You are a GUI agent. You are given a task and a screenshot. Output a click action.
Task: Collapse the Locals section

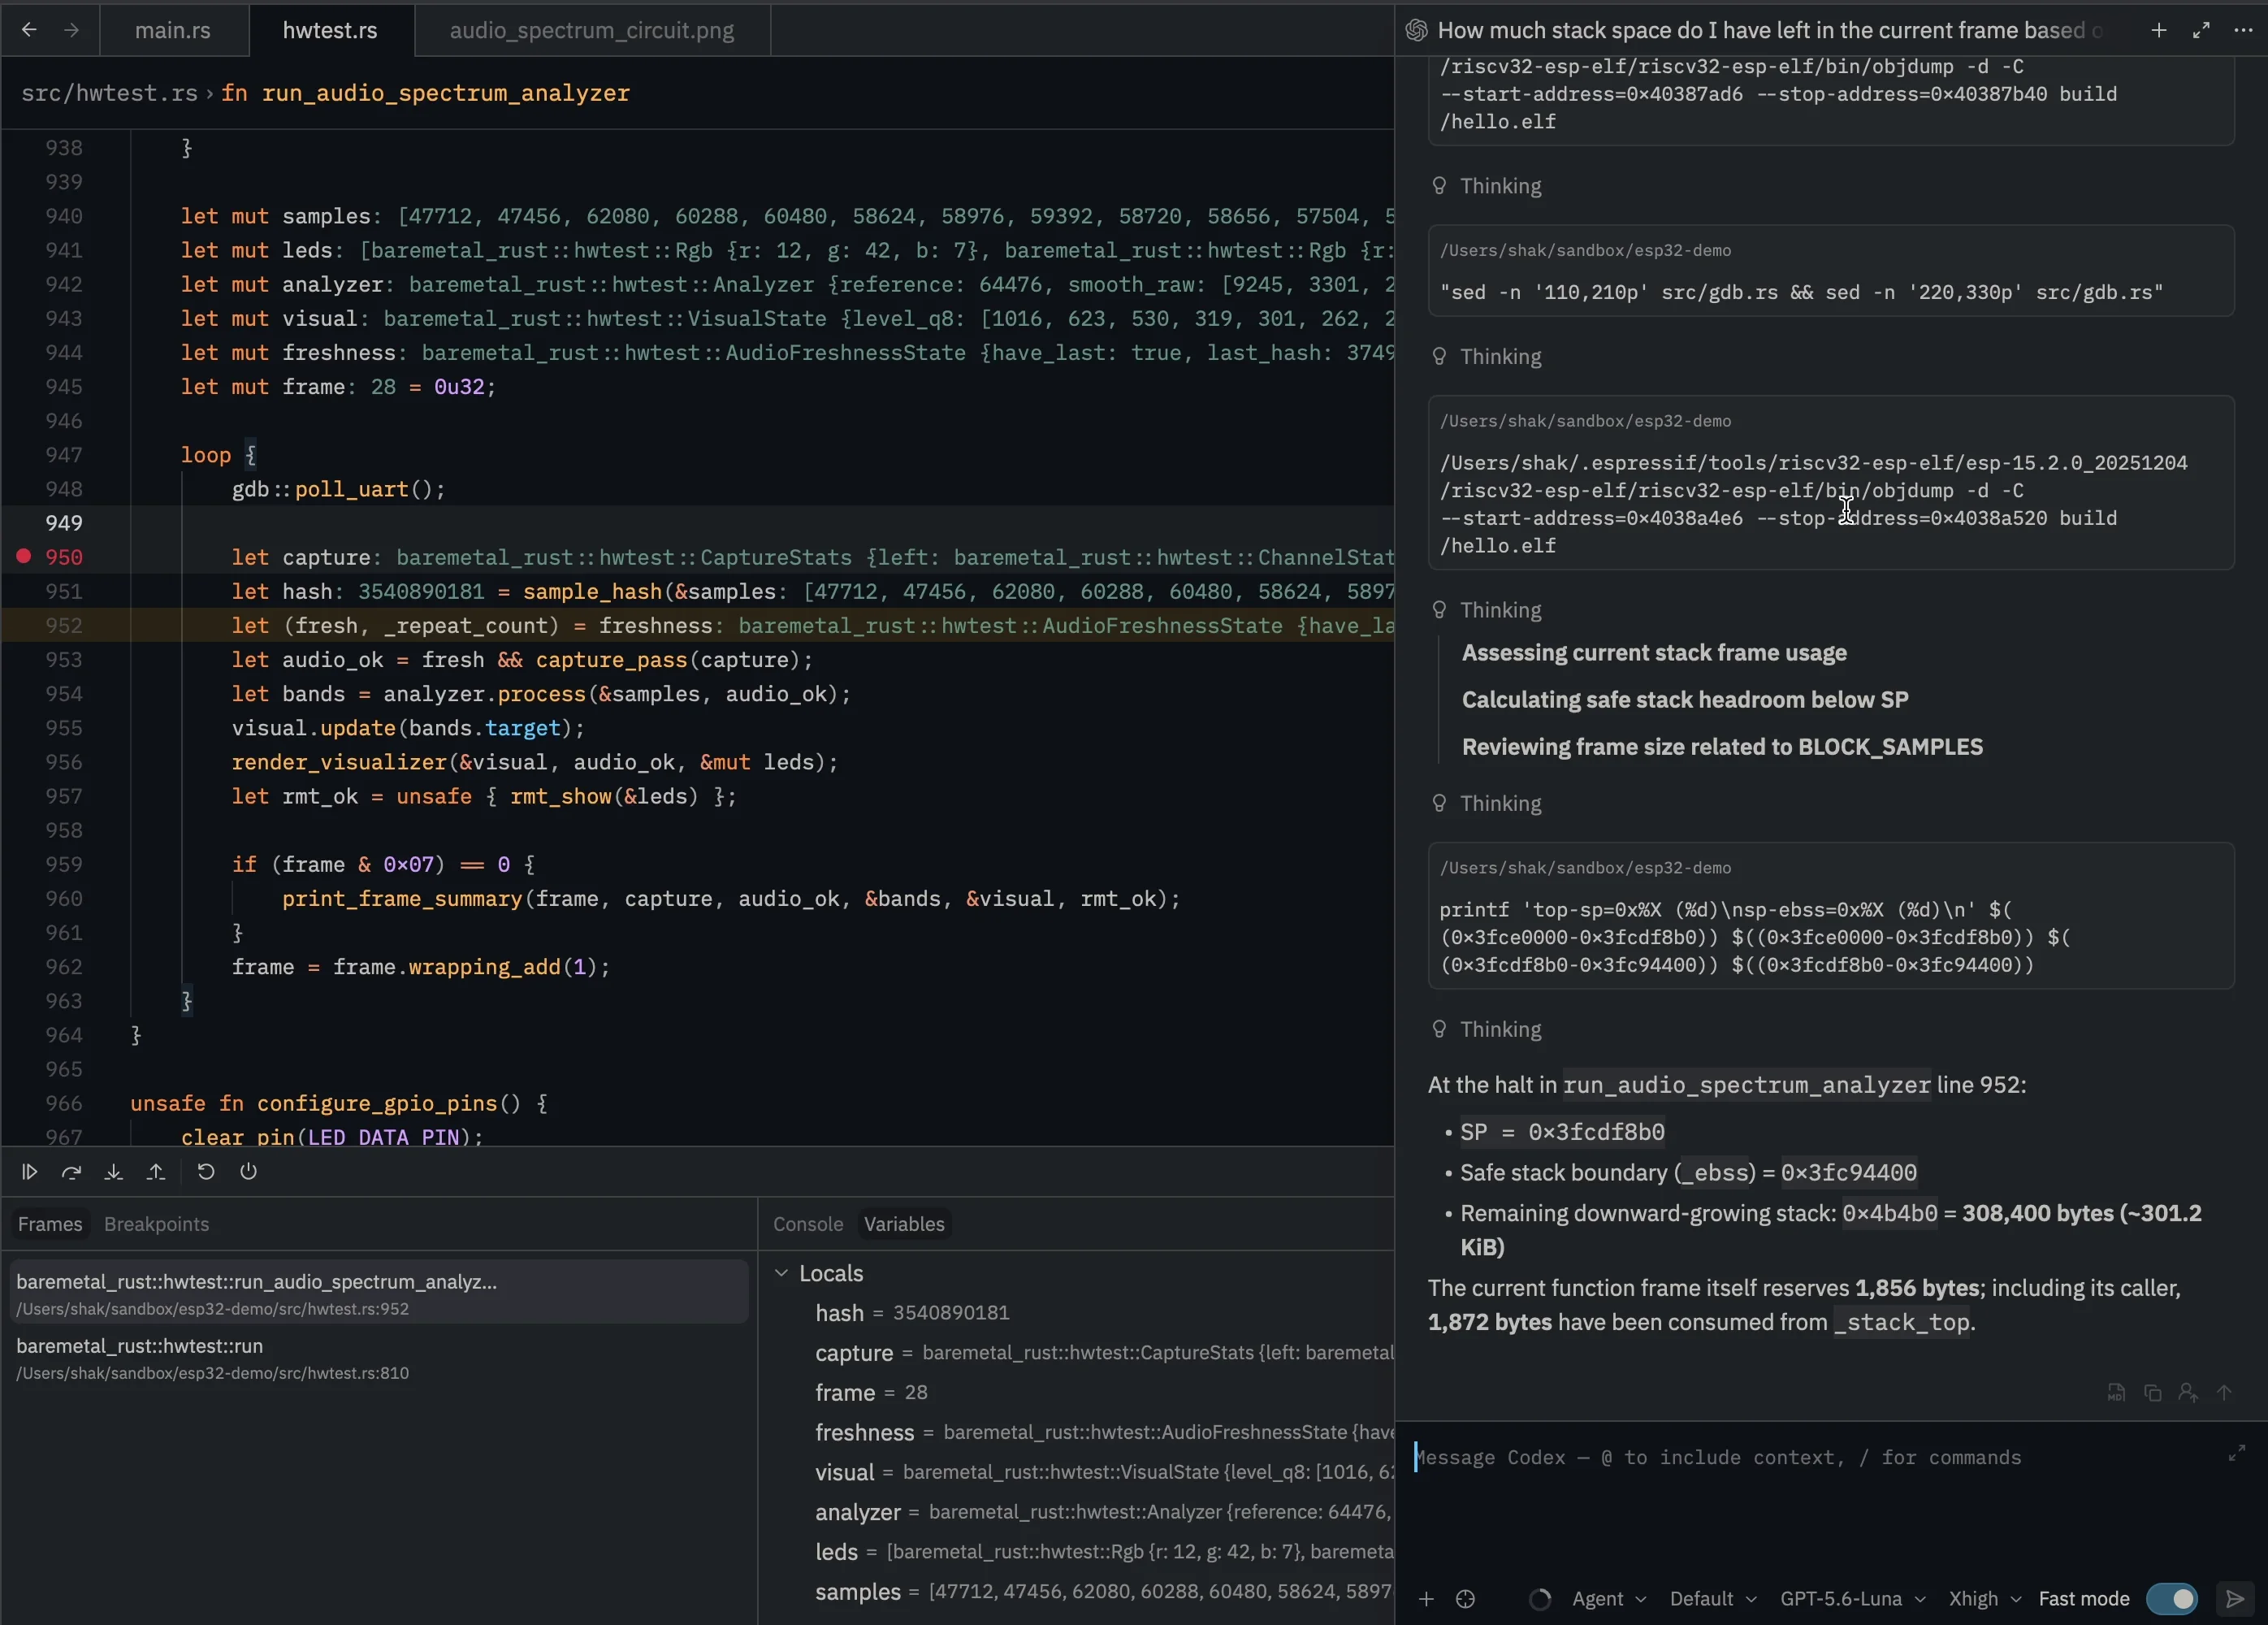pos(781,1273)
